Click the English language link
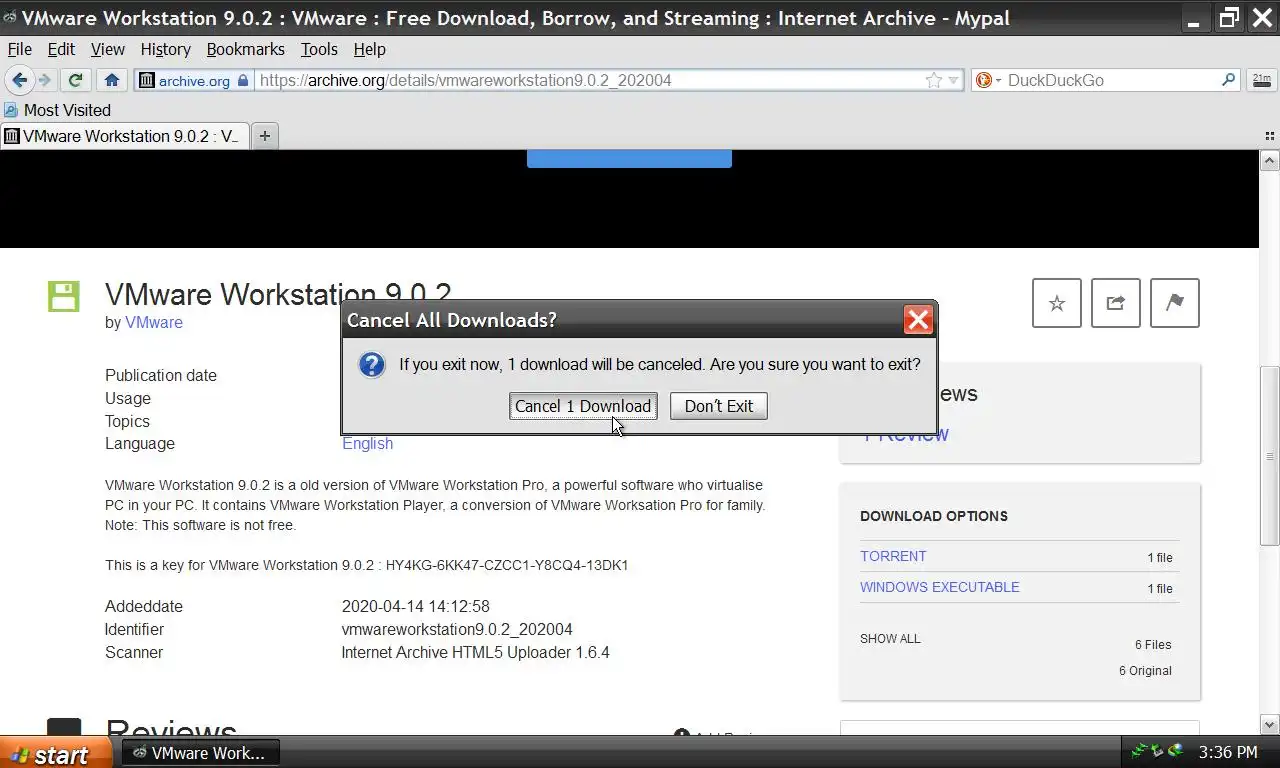The width and height of the screenshot is (1280, 768). [x=367, y=444]
